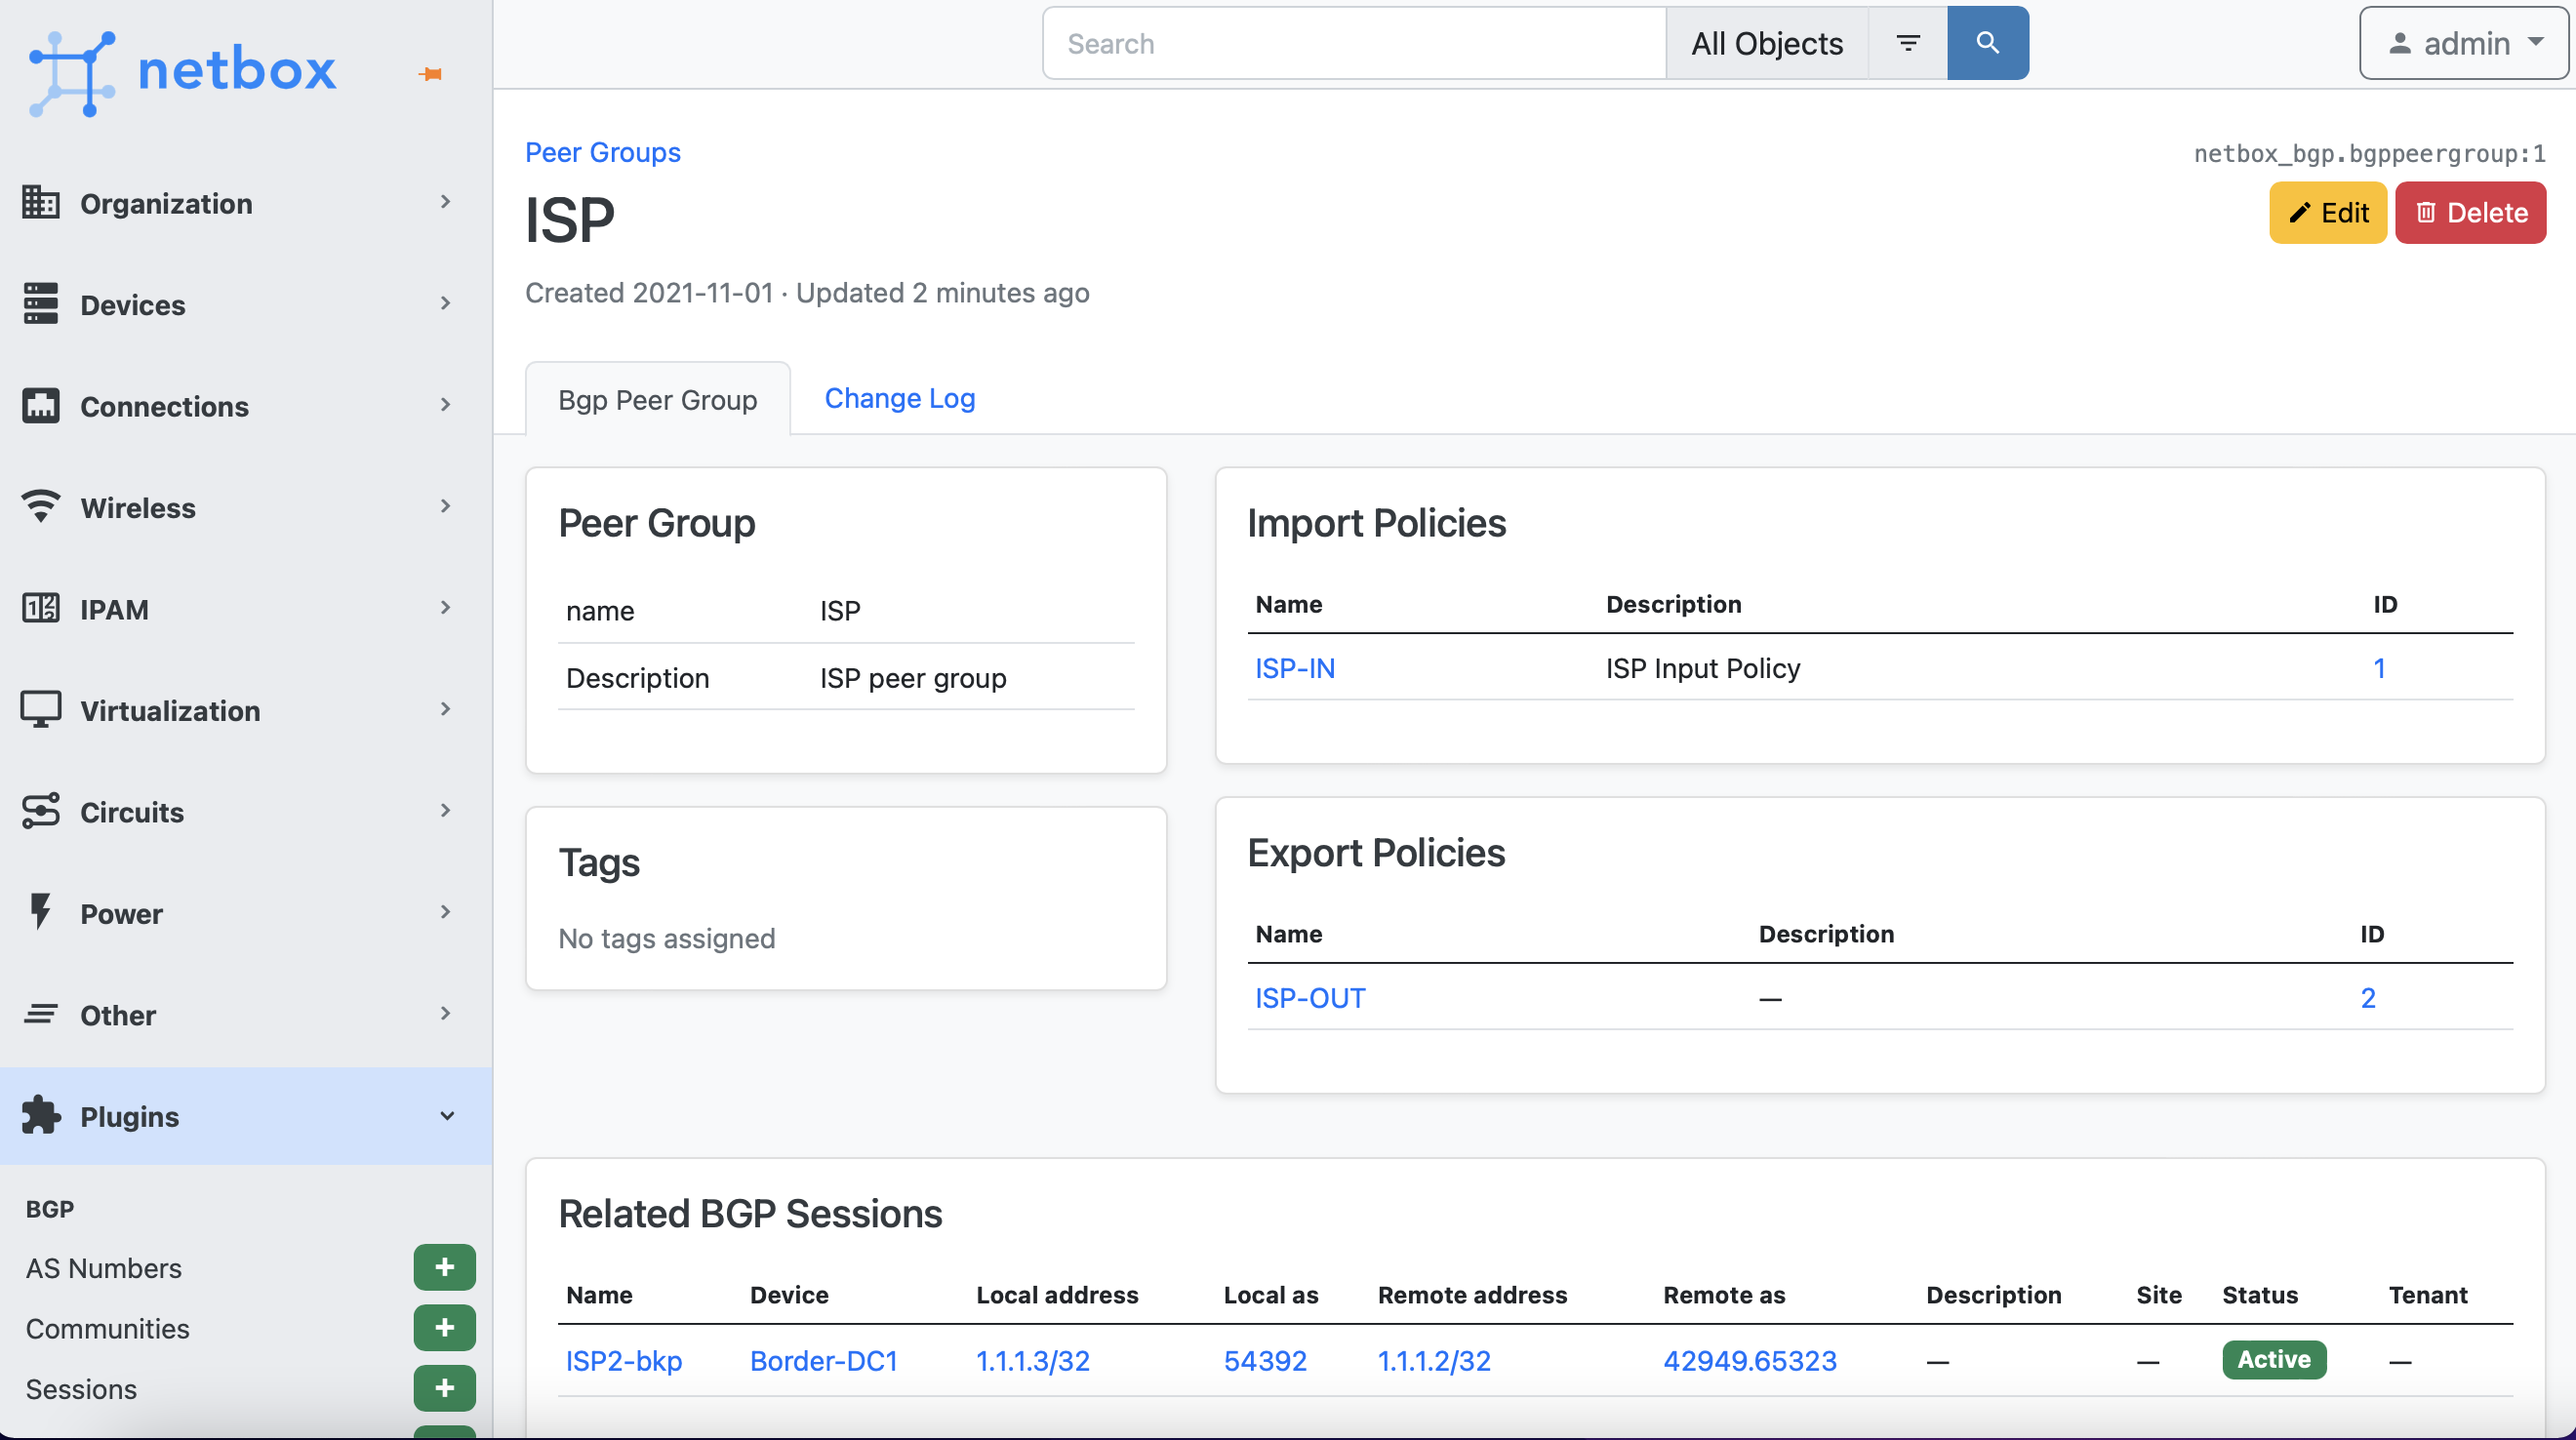2576x1440 pixels.
Task: Add a new AS Number with plus icon
Action: click(x=444, y=1267)
